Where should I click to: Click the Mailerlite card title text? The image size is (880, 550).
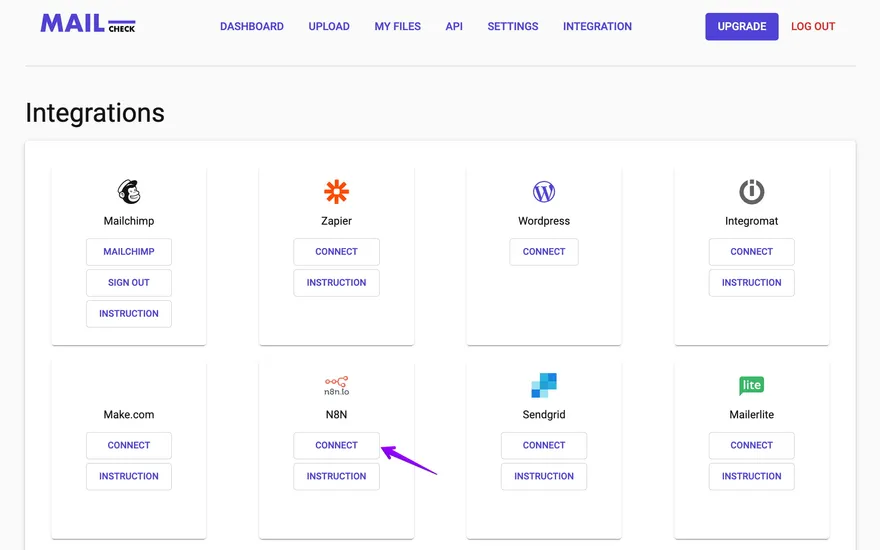point(751,414)
